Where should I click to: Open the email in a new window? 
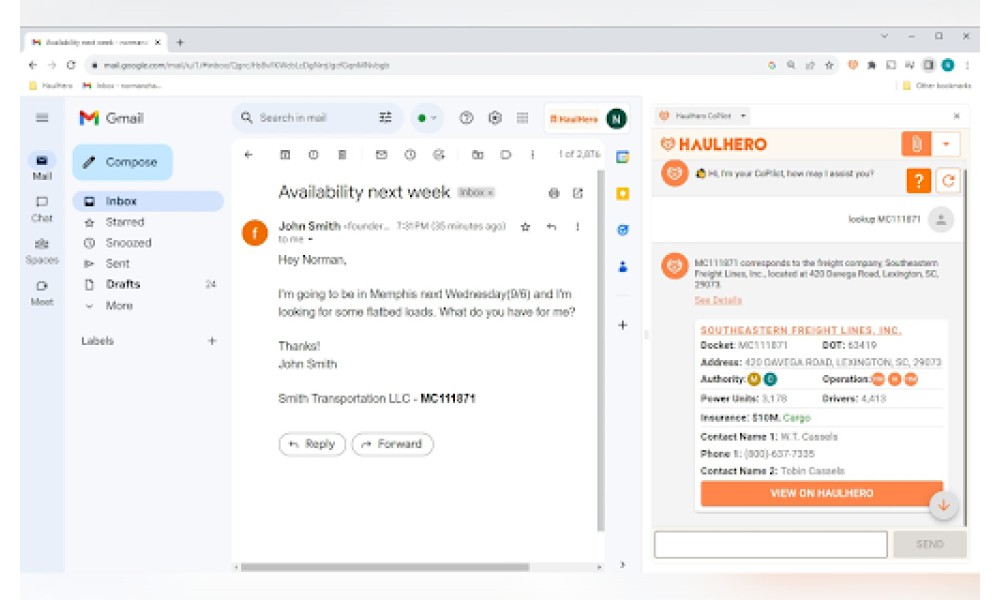578,193
